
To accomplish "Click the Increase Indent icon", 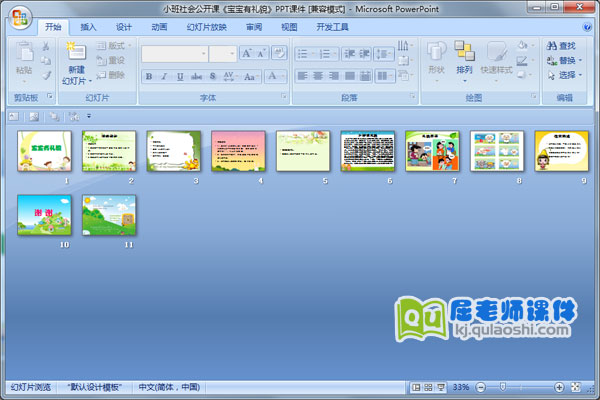I will [x=364, y=54].
